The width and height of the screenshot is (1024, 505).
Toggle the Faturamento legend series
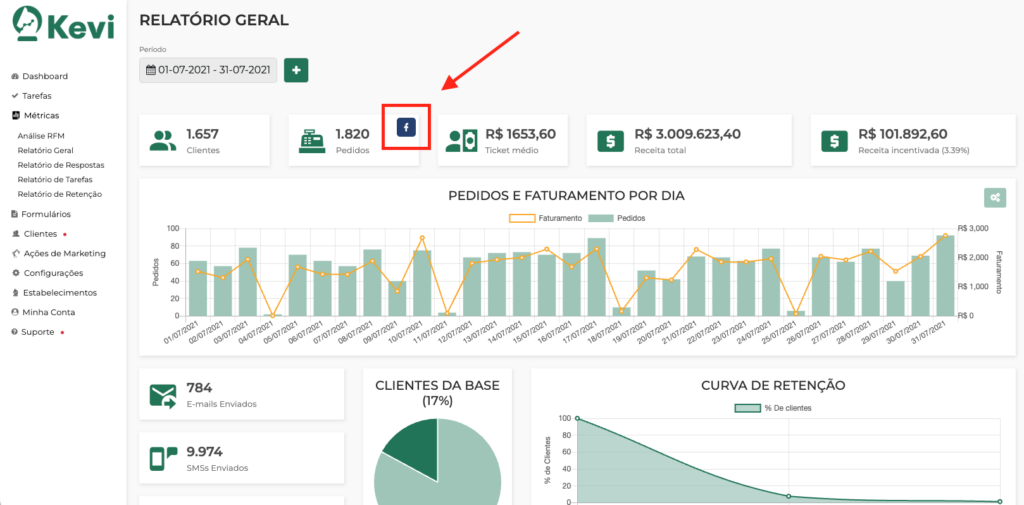(545, 218)
